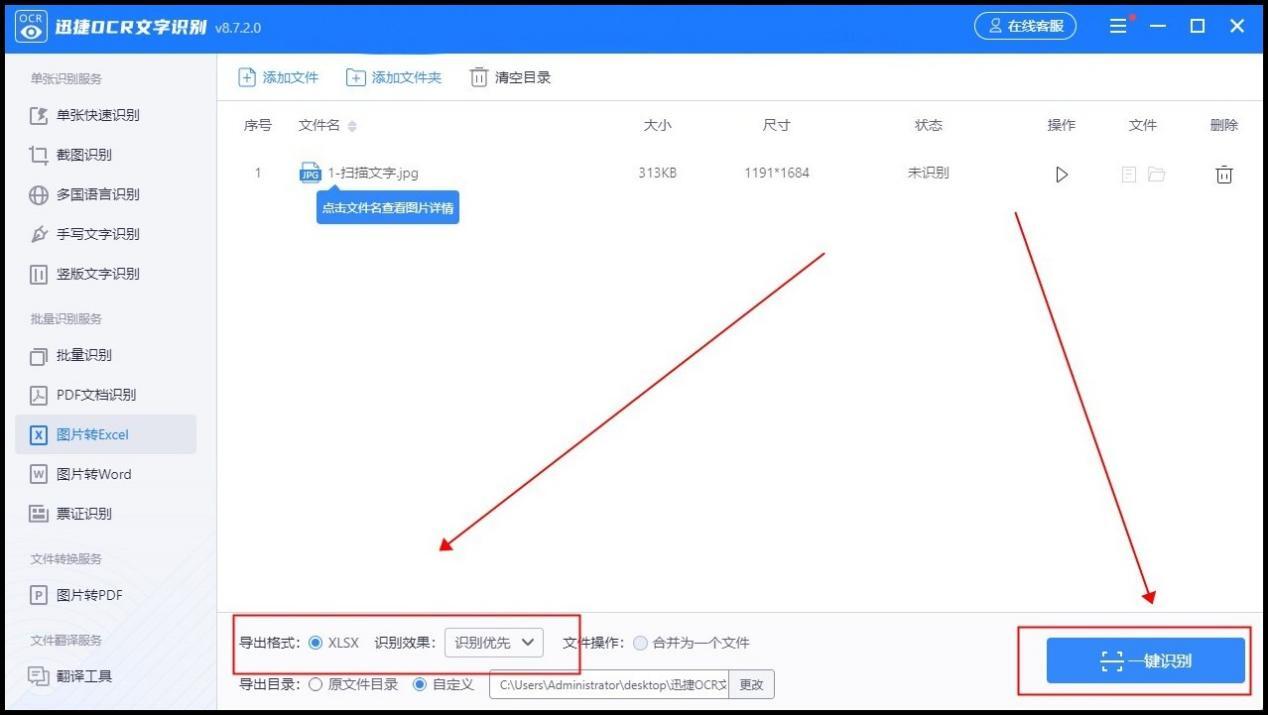1268x715 pixels.
Task: Click the 大小 column header
Action: click(x=657, y=125)
